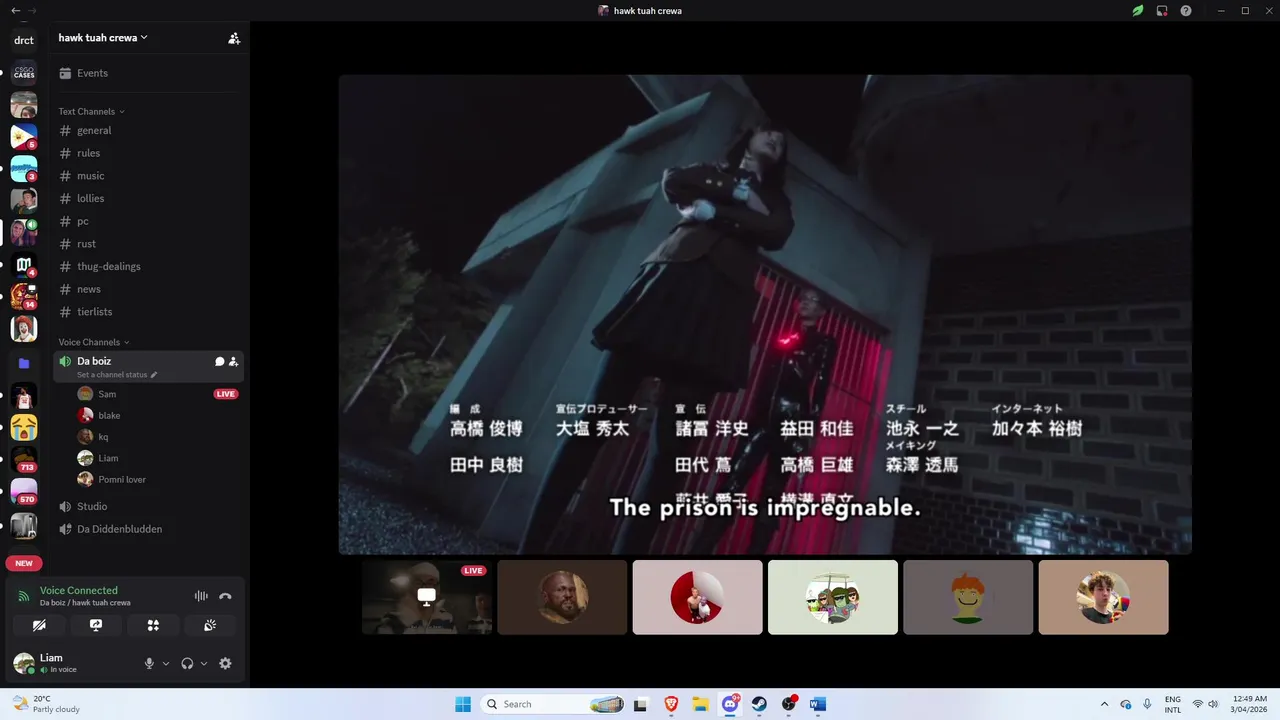Click the main stream video area
Viewport: 1280px width, 720px height.
(x=765, y=314)
